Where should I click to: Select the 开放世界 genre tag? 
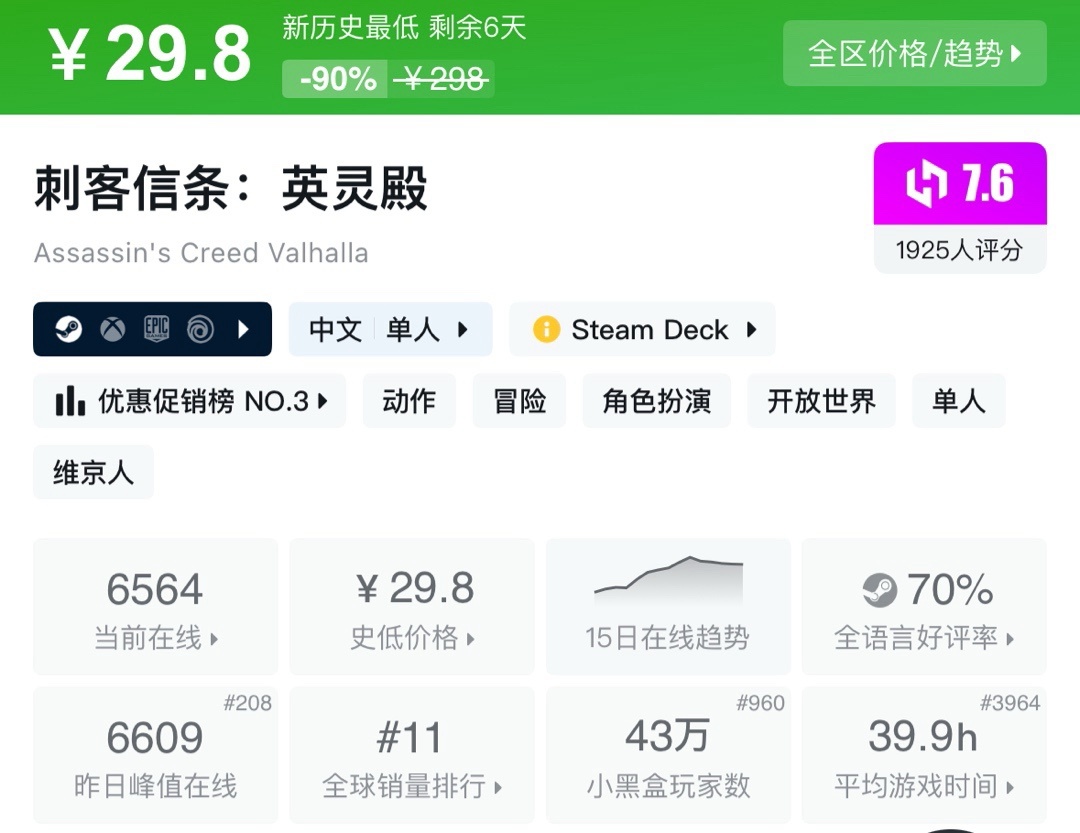coord(821,401)
